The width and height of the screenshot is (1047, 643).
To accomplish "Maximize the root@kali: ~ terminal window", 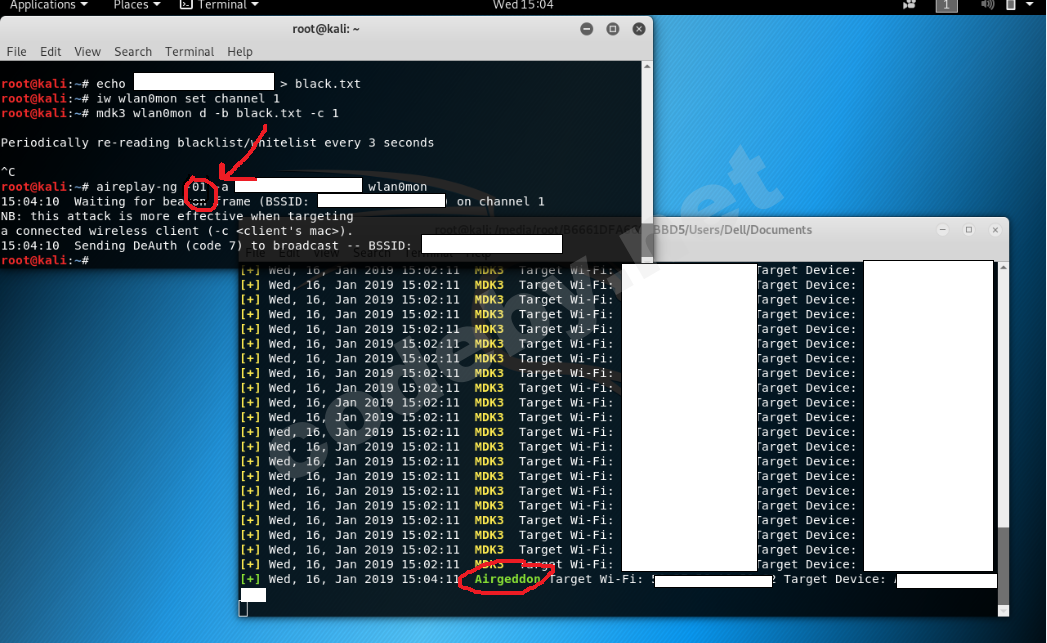I will (613, 29).
